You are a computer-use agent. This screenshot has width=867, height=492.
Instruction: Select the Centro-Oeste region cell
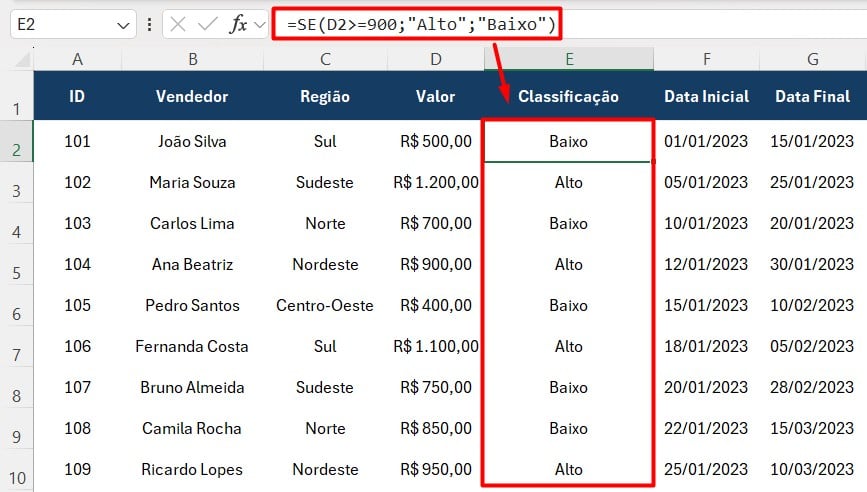[325, 305]
